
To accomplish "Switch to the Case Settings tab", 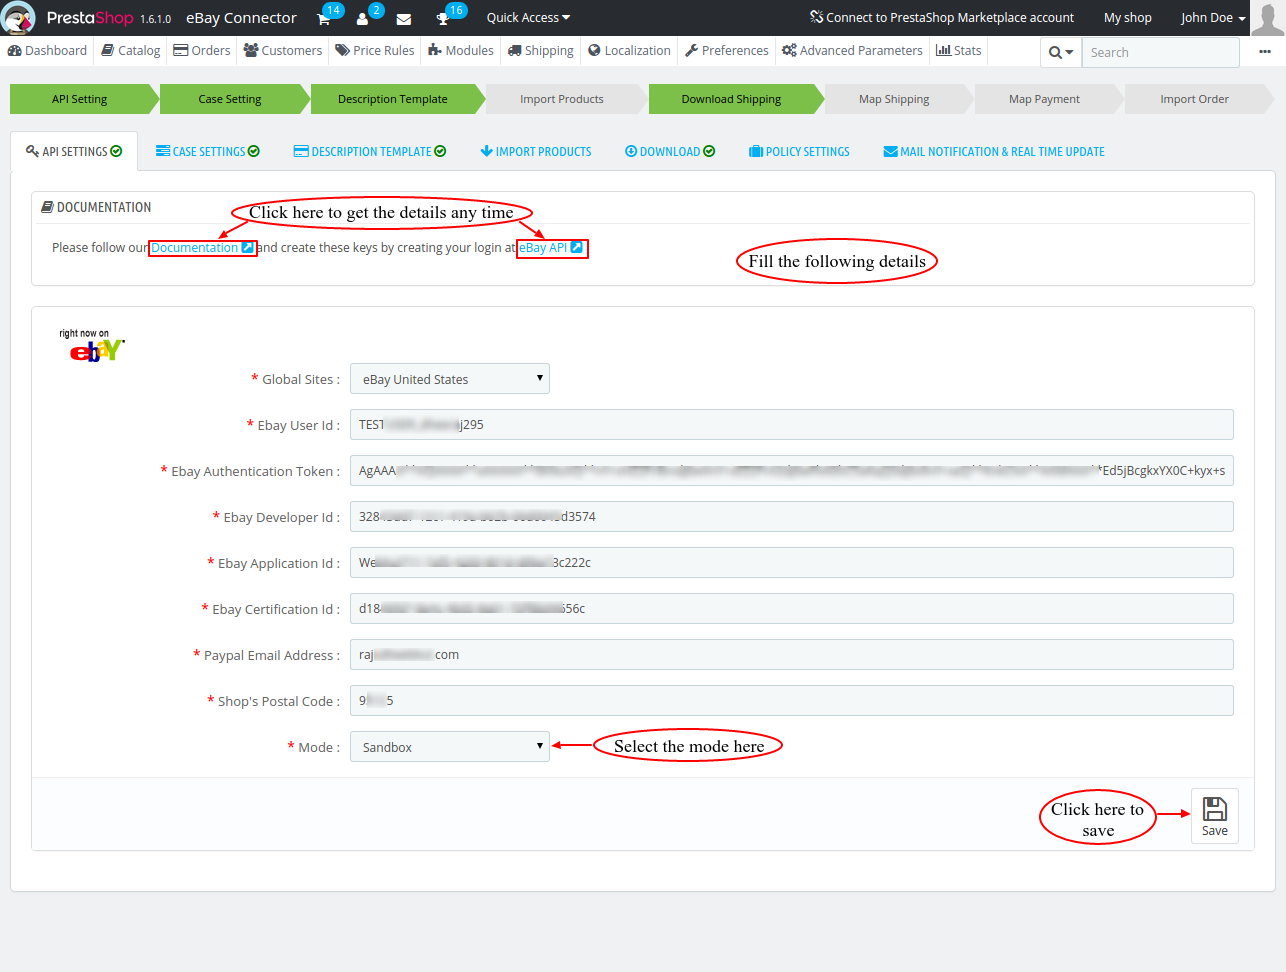I will click(x=208, y=152).
